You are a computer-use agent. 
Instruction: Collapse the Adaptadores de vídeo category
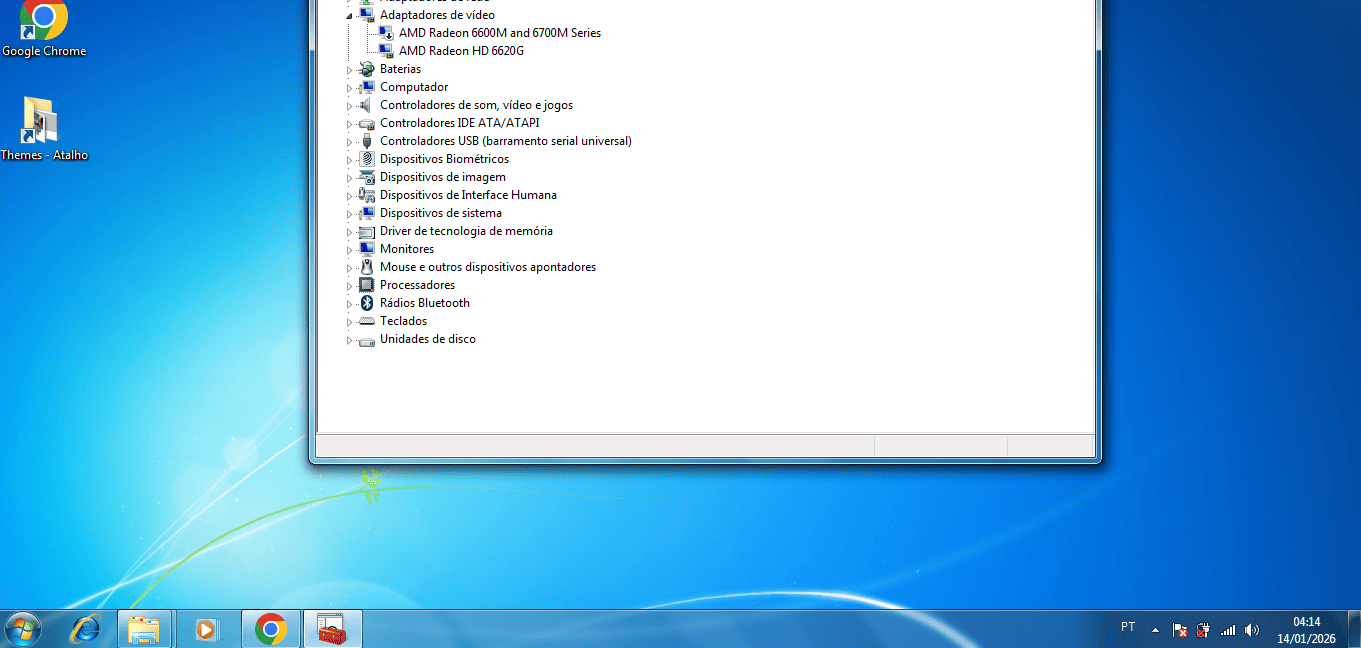coord(350,16)
